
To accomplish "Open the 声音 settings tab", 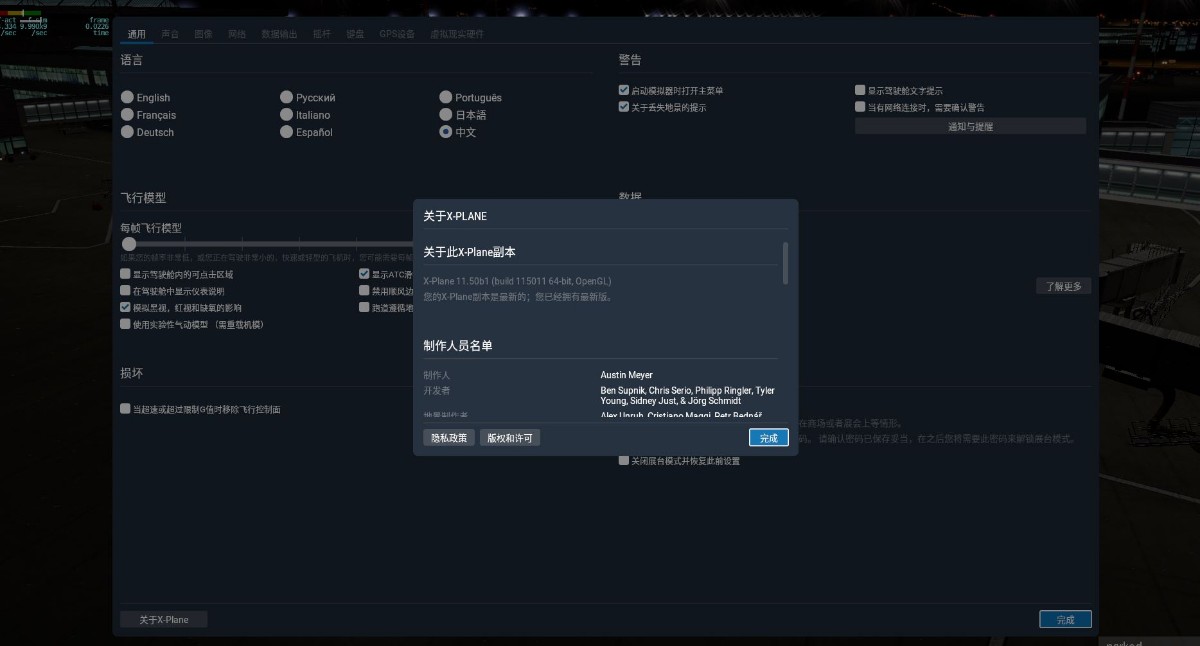I will (x=170, y=34).
